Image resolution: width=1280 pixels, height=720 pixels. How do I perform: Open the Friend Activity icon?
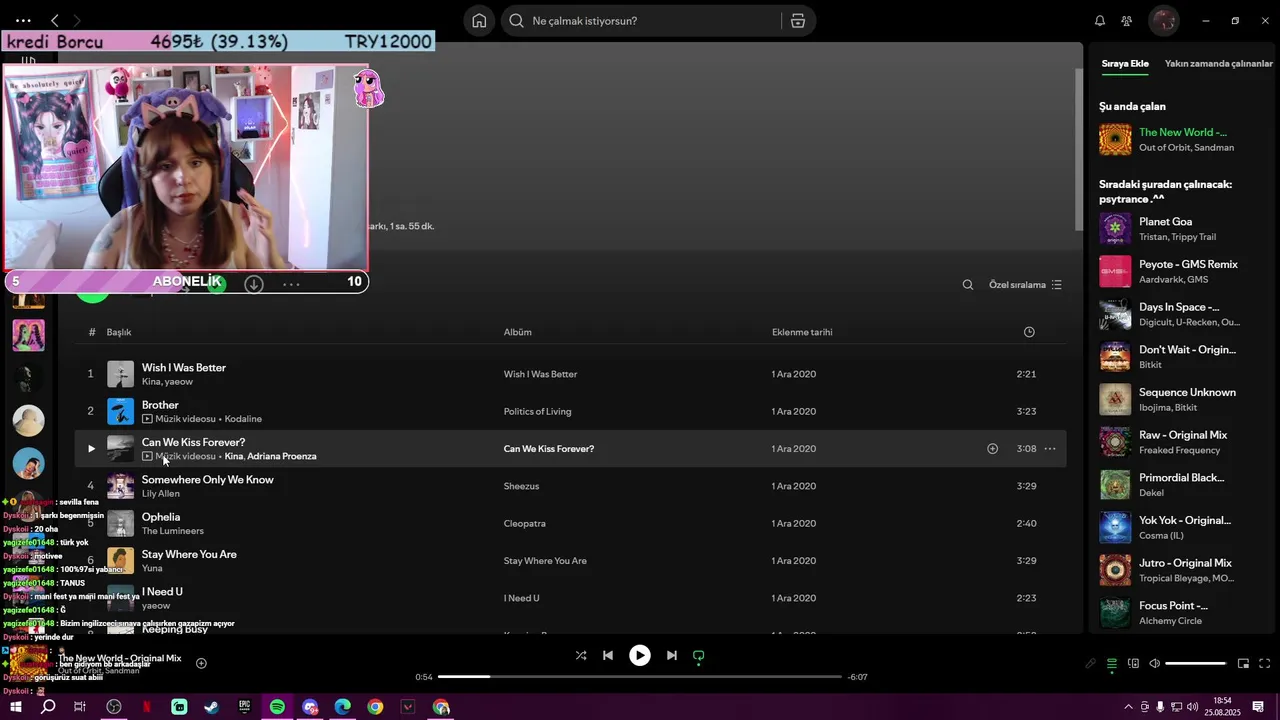coord(1127,21)
